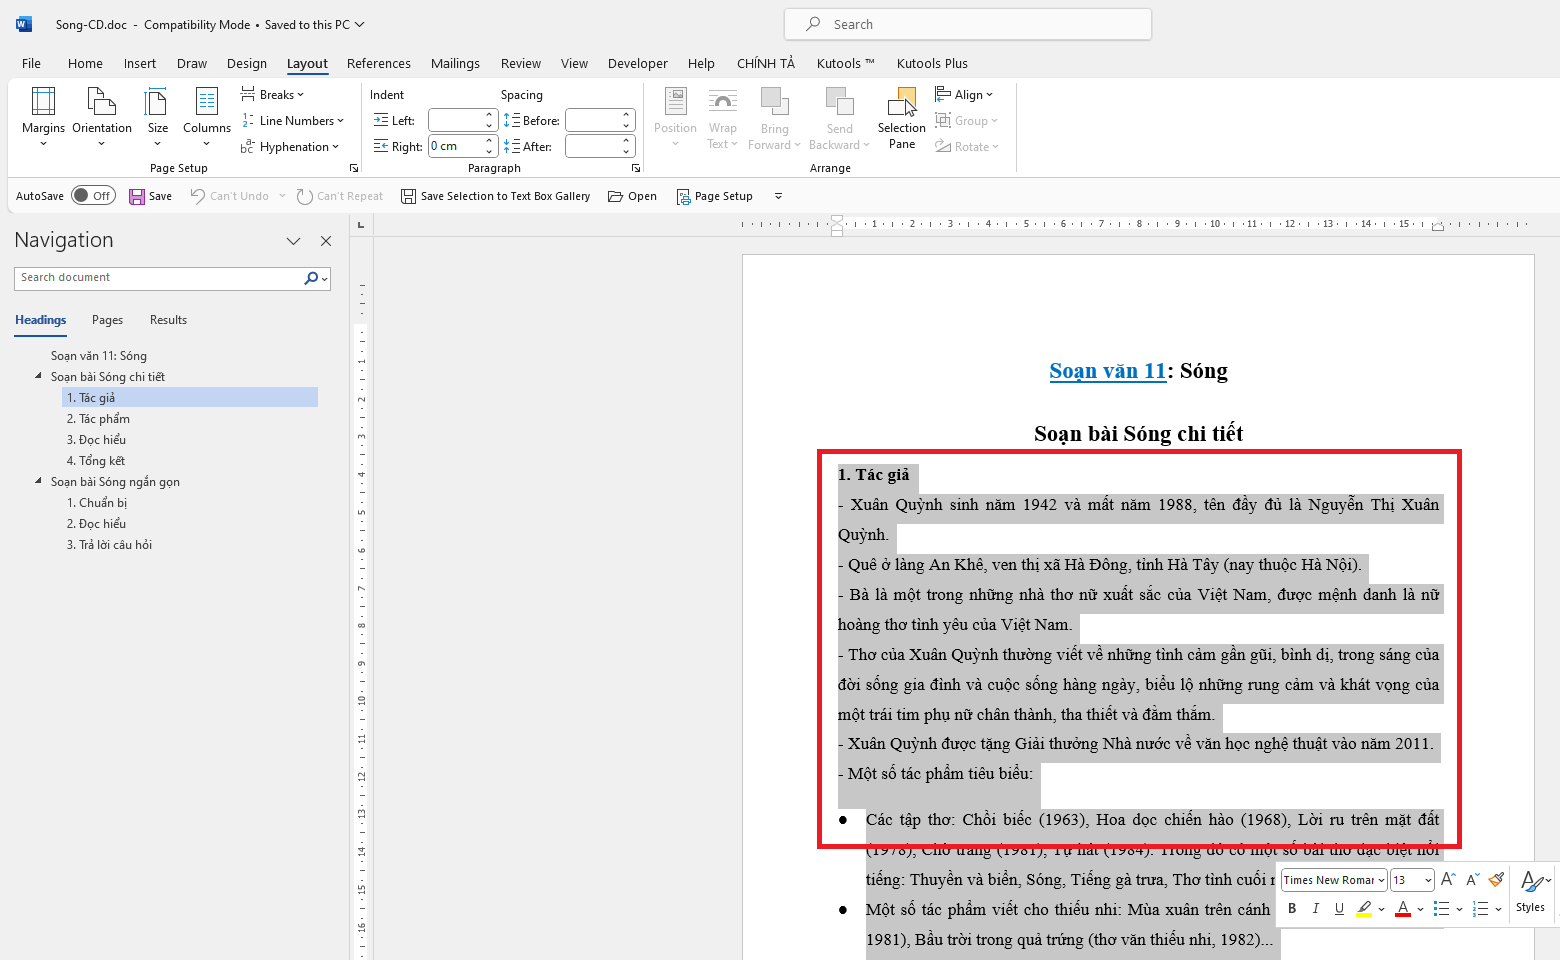Click Save Selection to Text Box Gallery
The height and width of the screenshot is (960, 1560).
(x=496, y=196)
